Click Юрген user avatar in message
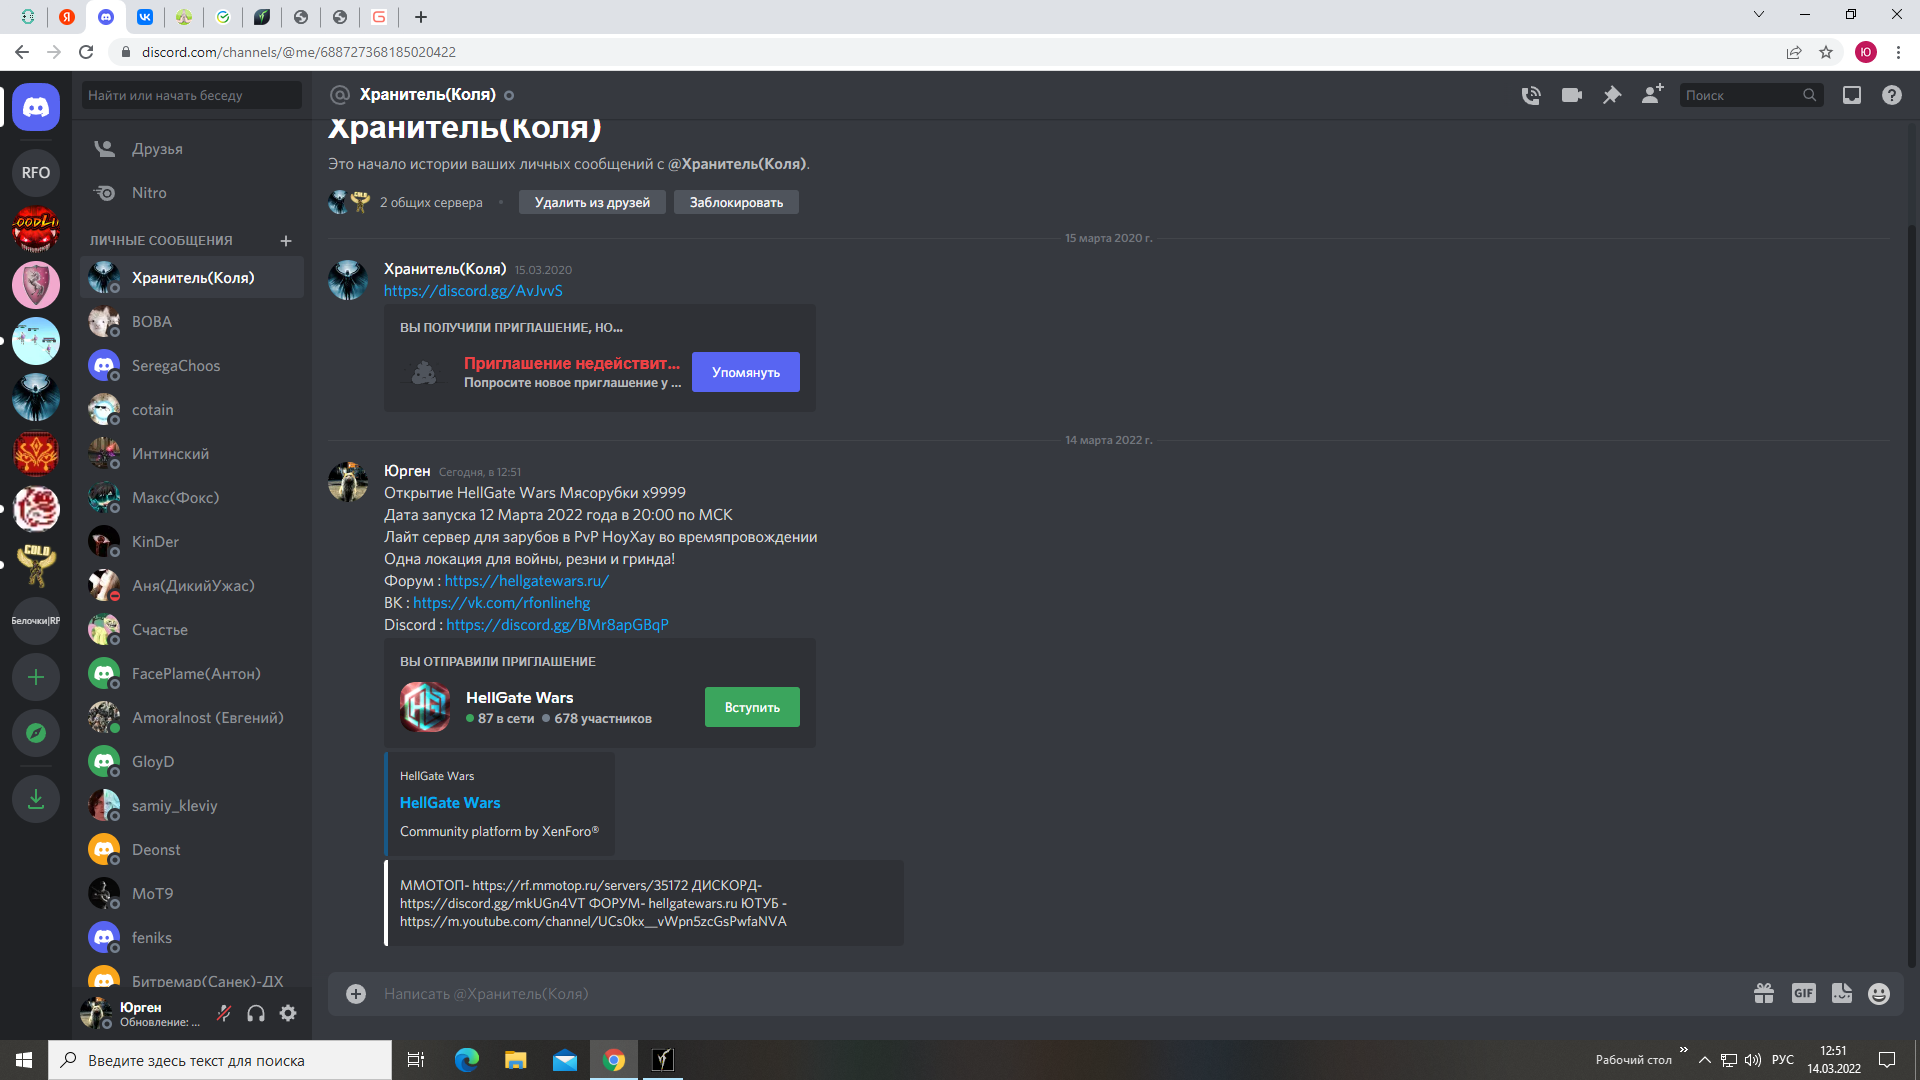Image resolution: width=1920 pixels, height=1080 pixels. point(348,482)
